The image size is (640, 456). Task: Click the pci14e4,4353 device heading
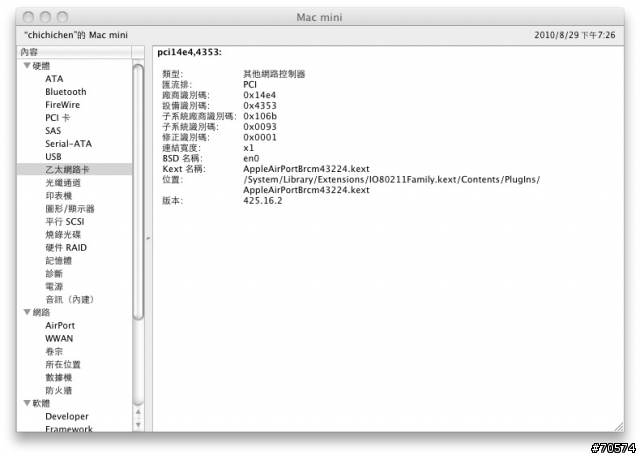[189, 52]
